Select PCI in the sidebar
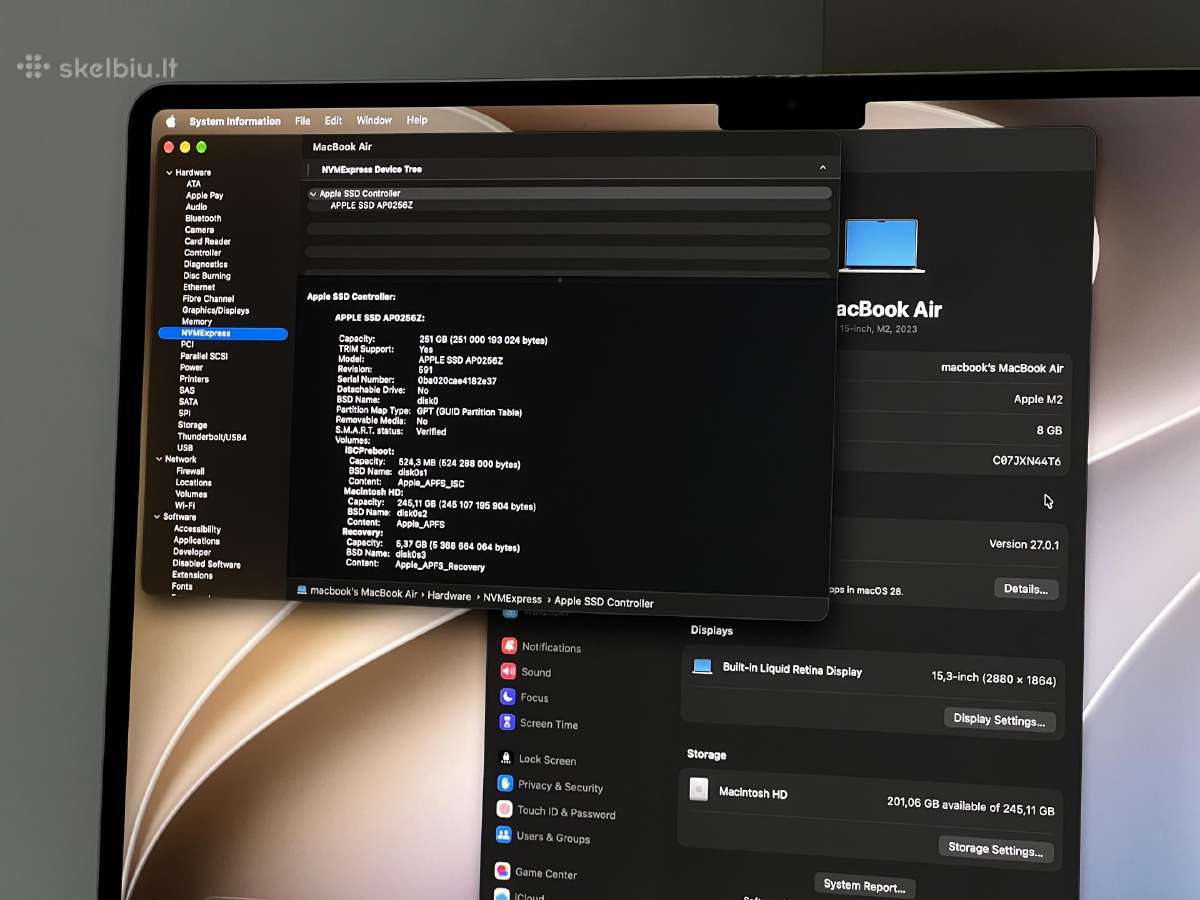1200x900 pixels. (187, 344)
